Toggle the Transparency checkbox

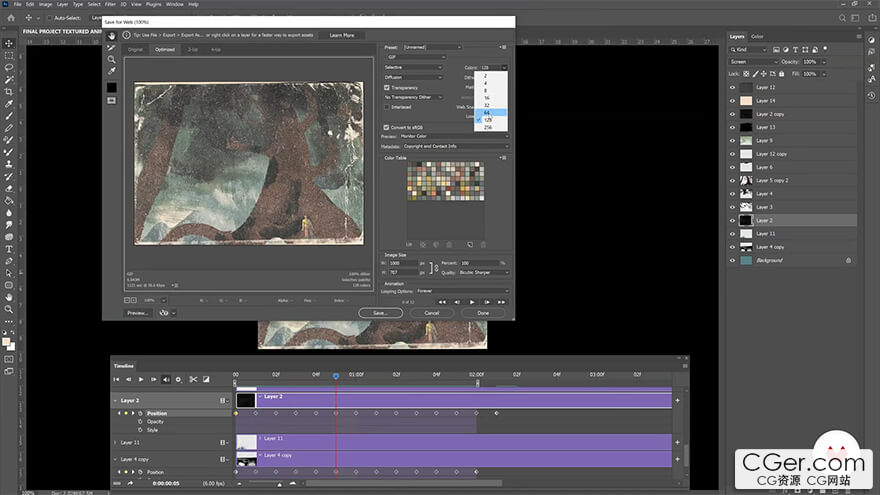click(387, 88)
